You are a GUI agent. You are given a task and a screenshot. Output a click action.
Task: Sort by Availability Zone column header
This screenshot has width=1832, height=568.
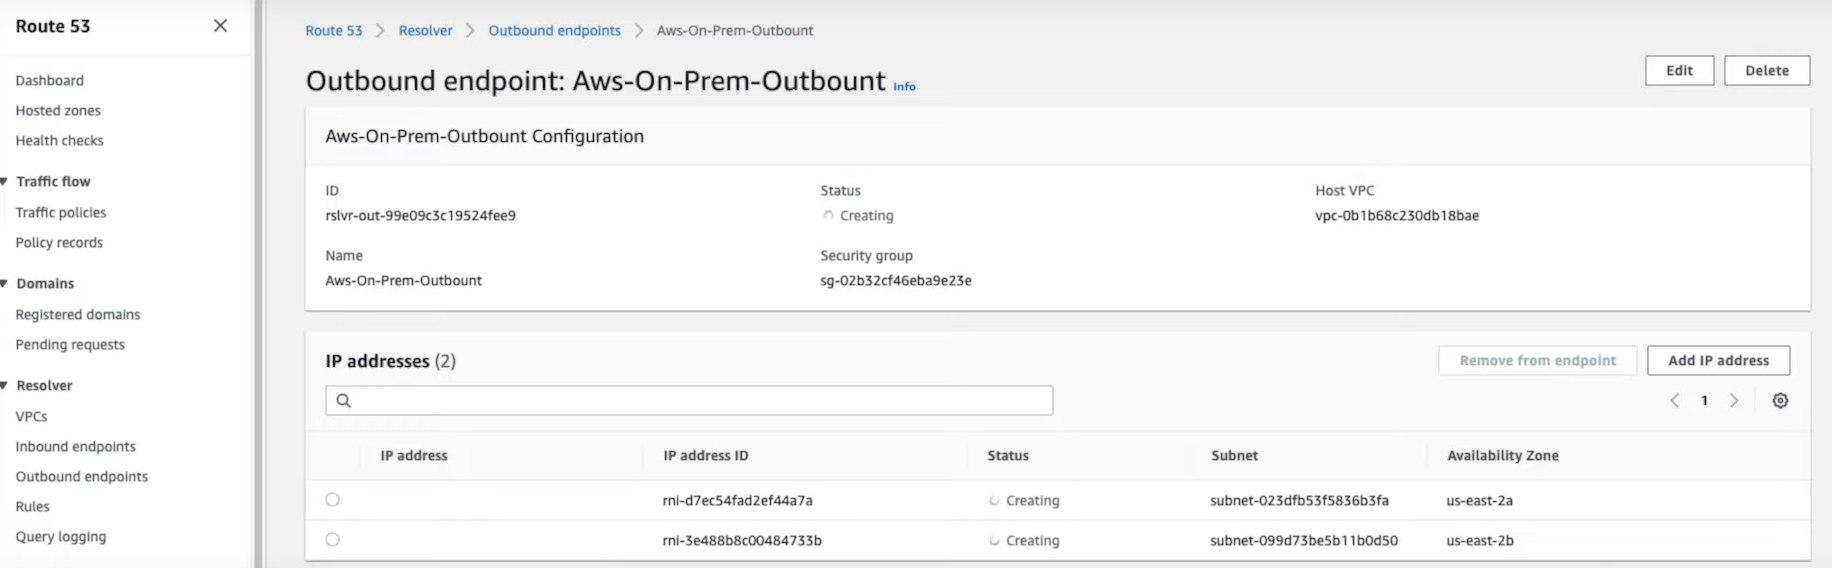1503,456
